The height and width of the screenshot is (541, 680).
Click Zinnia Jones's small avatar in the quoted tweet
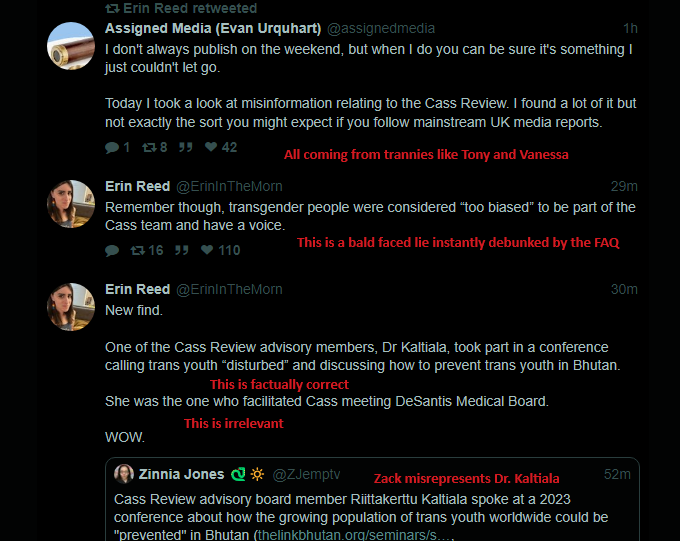click(124, 474)
